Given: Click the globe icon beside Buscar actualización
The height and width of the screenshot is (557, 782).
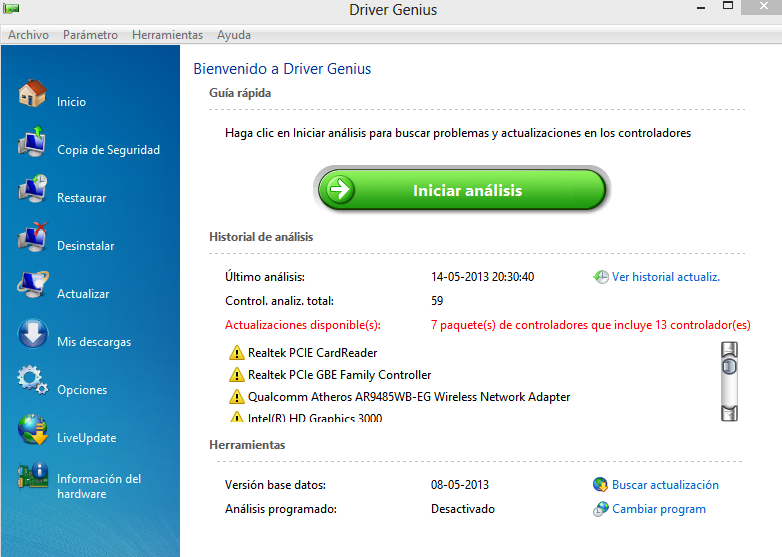Looking at the screenshot, I should 600,485.
